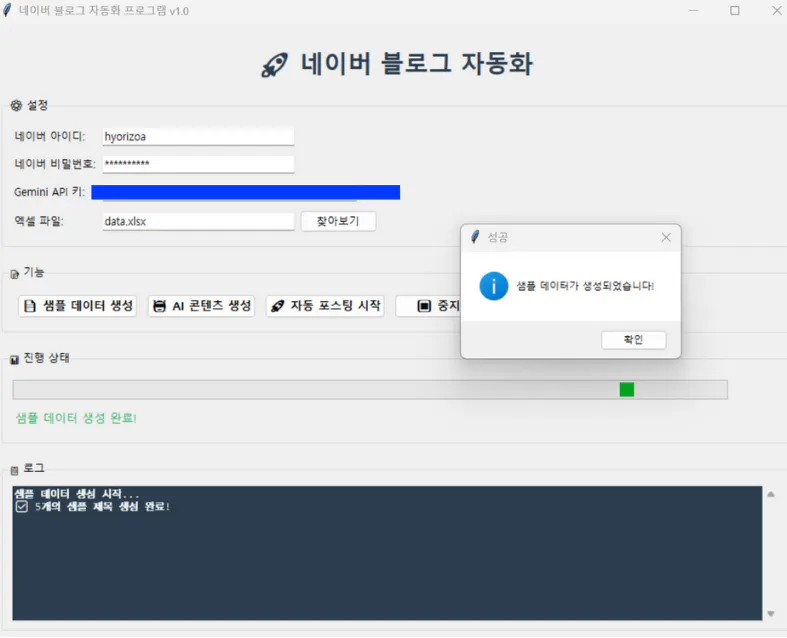The image size is (787, 638).
Task: Start AI 콘텐츠 생성
Action: [201, 306]
